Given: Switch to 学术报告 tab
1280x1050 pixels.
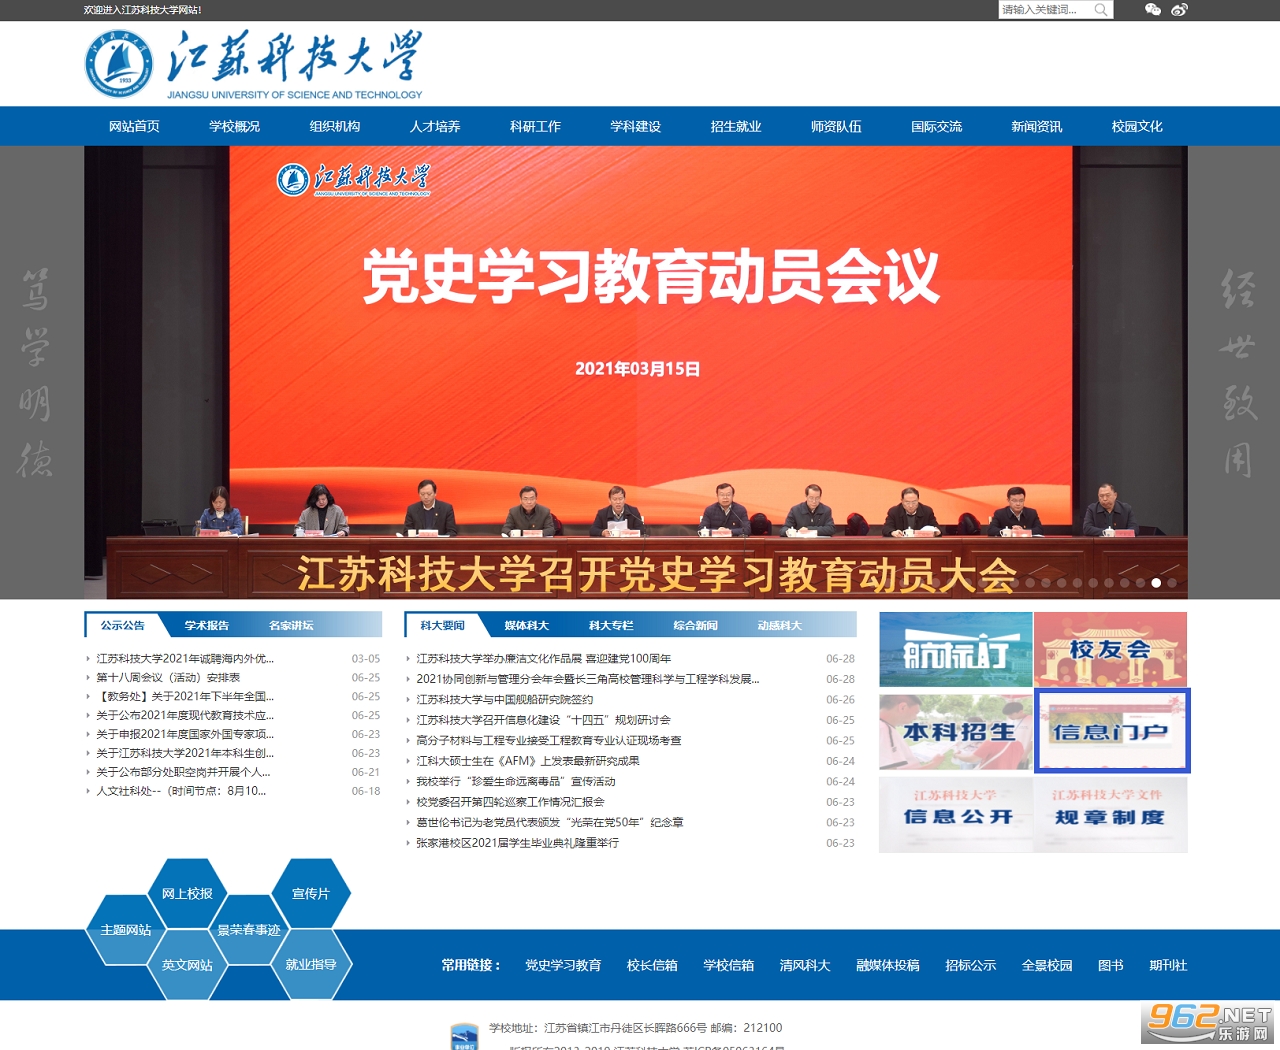Looking at the screenshot, I should pyautogui.click(x=207, y=625).
